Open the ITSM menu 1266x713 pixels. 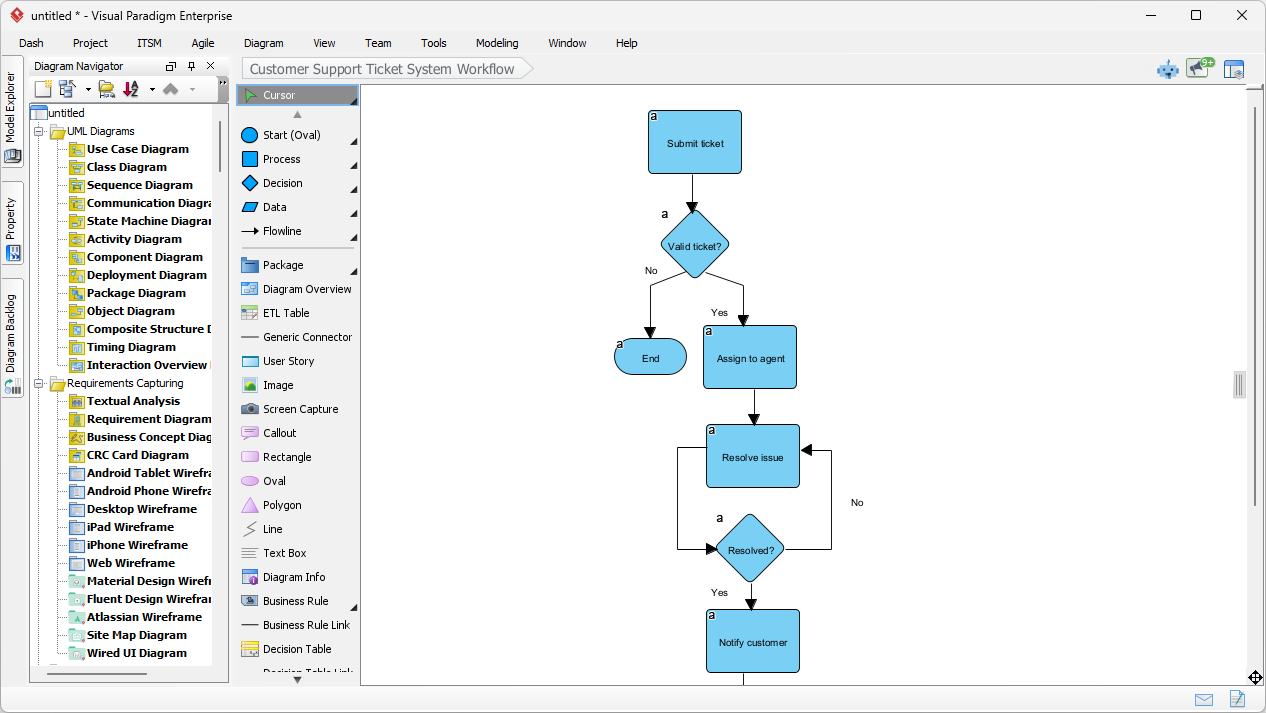(148, 43)
